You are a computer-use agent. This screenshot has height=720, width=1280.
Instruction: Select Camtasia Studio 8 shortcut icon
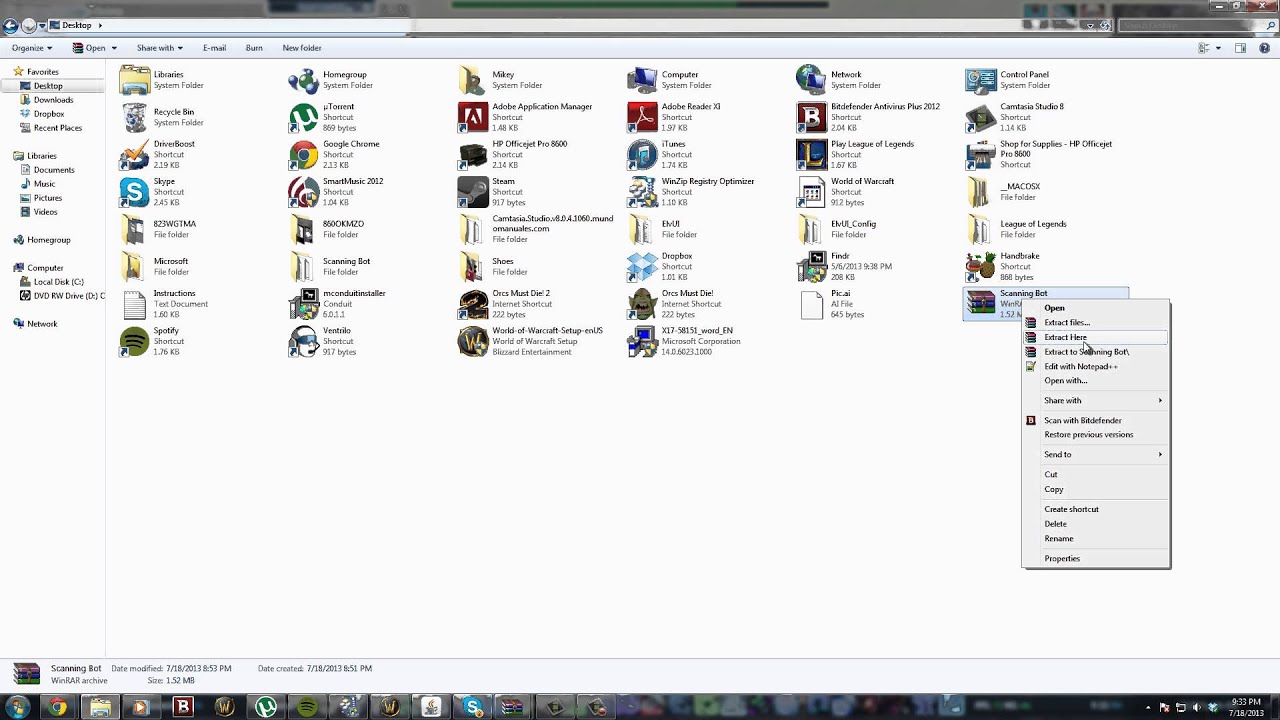[981, 117]
